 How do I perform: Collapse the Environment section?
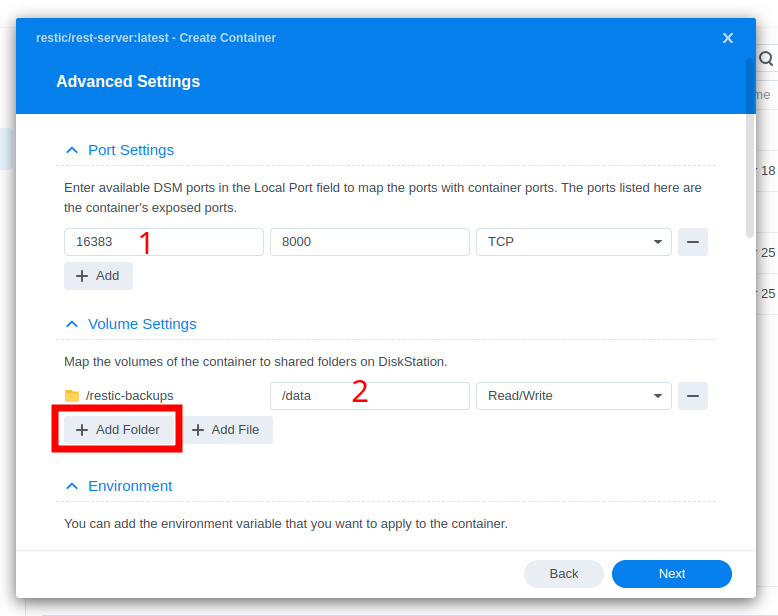tap(72, 486)
